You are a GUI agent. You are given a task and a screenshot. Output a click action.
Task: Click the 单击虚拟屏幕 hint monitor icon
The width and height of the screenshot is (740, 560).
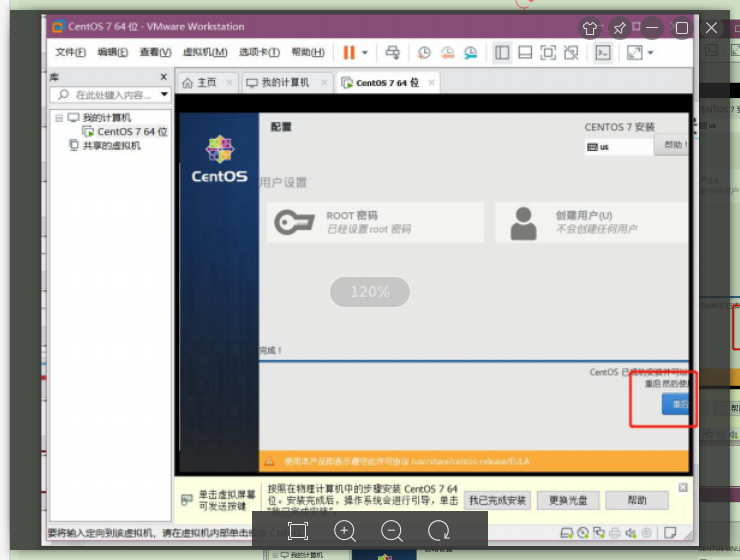point(187,499)
